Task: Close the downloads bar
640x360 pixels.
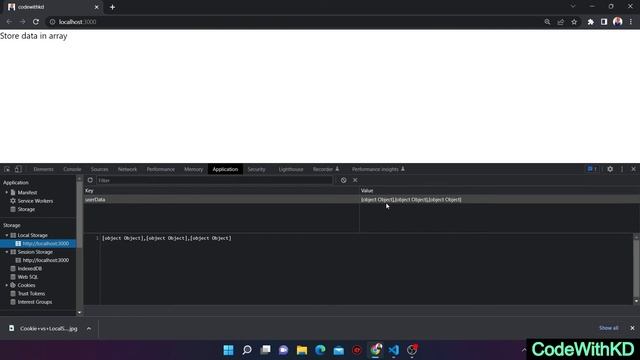Action: tap(632, 328)
